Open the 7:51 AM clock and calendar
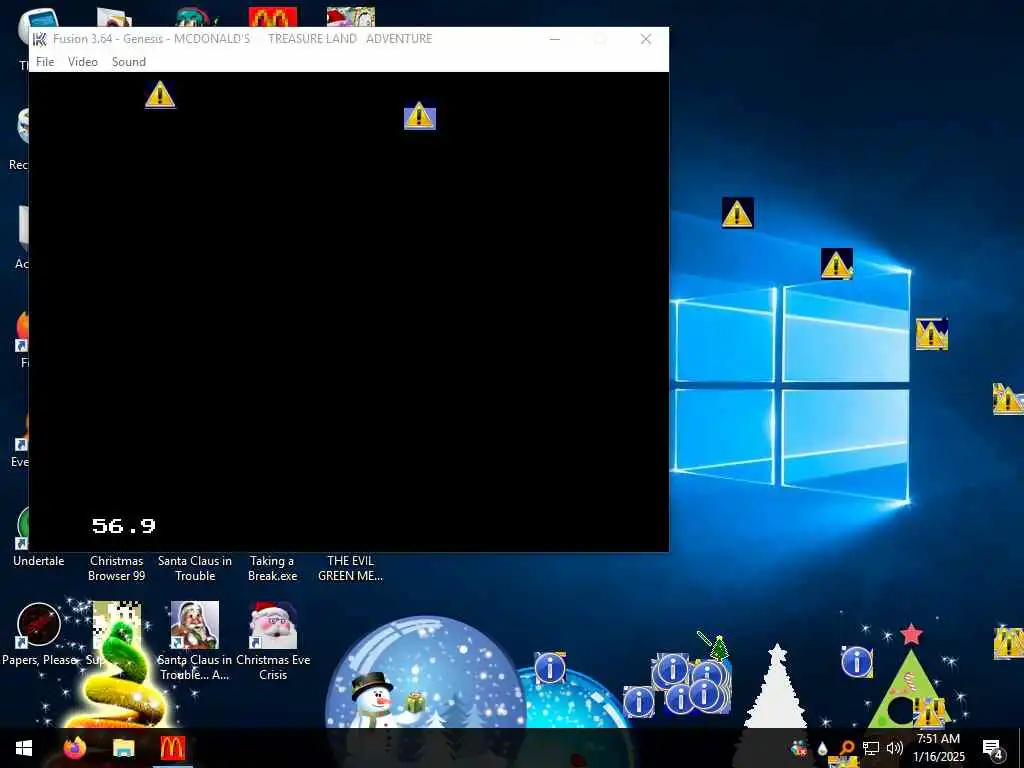Image resolution: width=1024 pixels, height=768 pixels. [938, 748]
